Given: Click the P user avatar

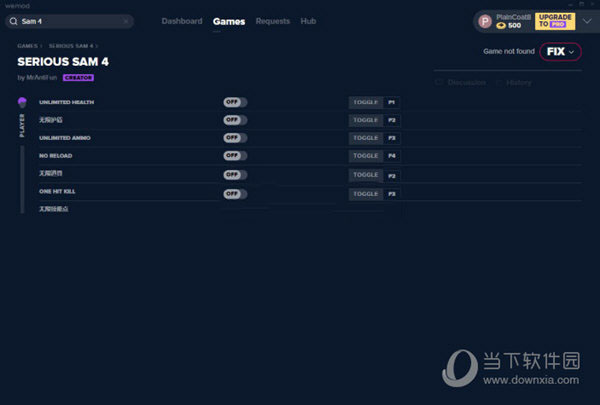Looking at the screenshot, I should (485, 21).
